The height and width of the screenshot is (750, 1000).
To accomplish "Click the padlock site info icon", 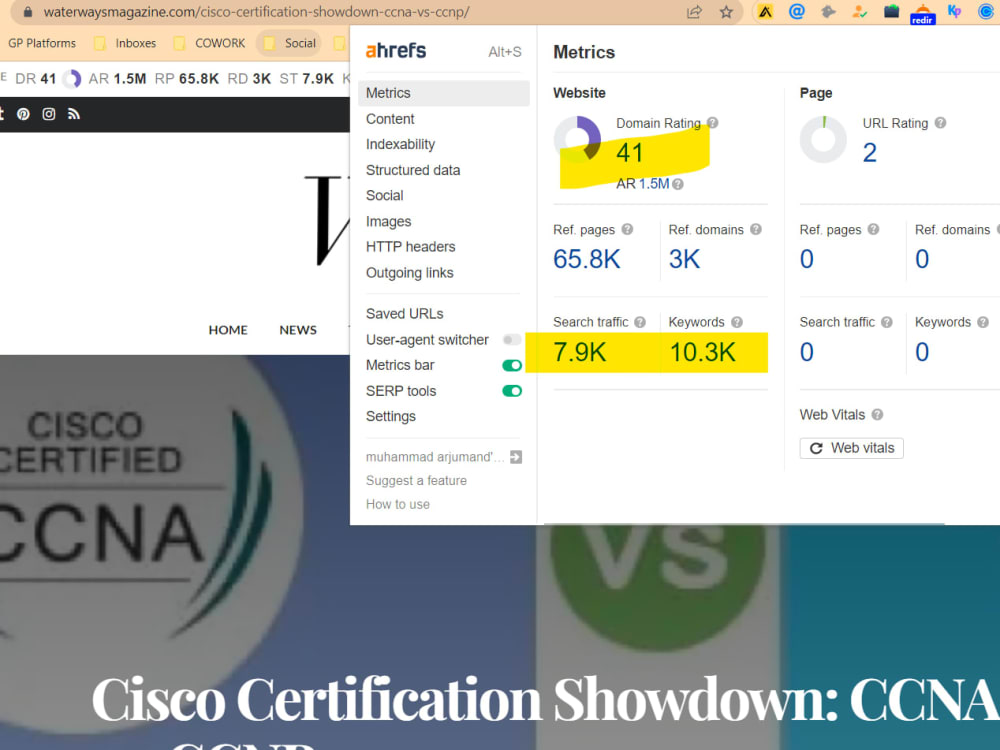I will 27,11.
